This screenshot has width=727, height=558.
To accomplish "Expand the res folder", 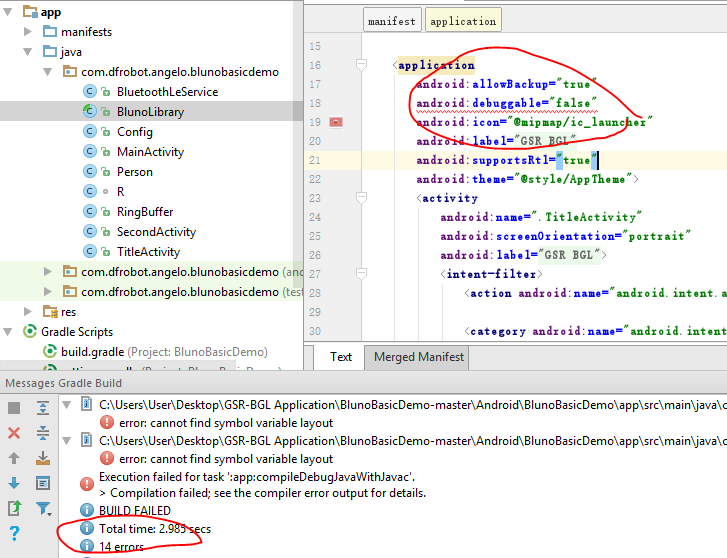I will [x=28, y=311].
